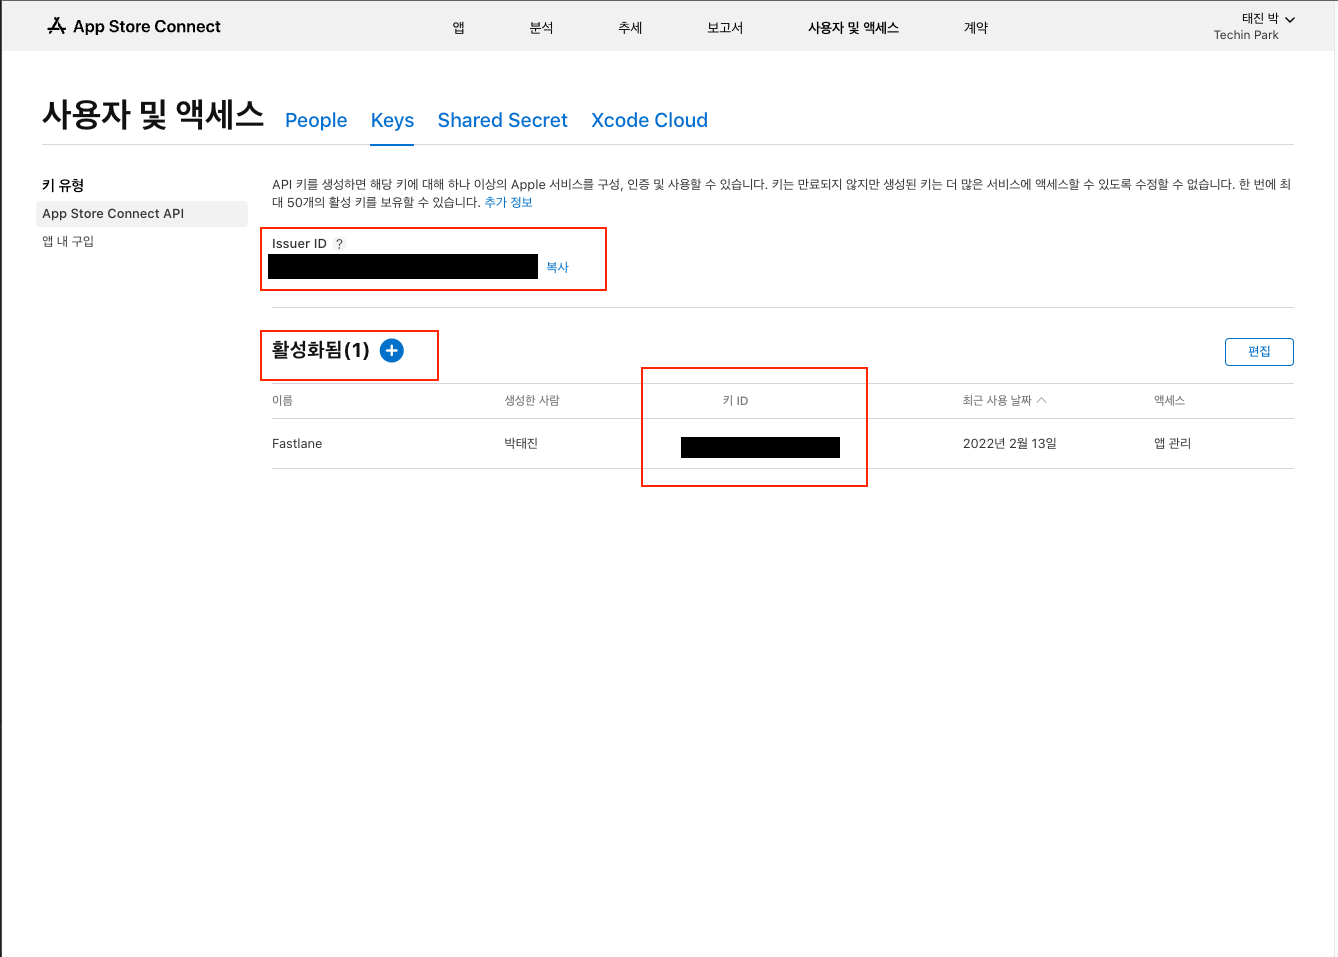Click the App Store Connect logo
This screenshot has width=1338, height=957.
[x=134, y=27]
